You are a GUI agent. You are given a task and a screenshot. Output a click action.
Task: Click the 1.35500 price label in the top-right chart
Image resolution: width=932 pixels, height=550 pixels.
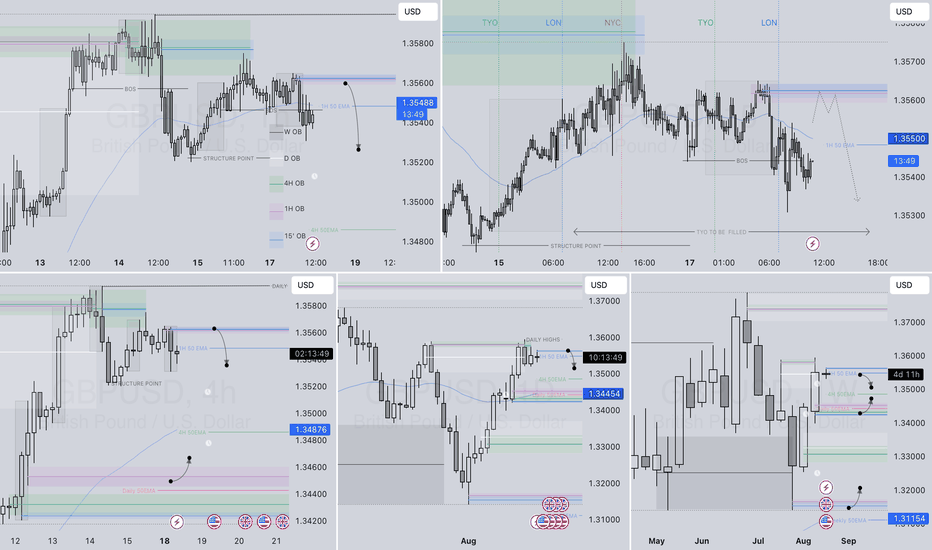(909, 139)
